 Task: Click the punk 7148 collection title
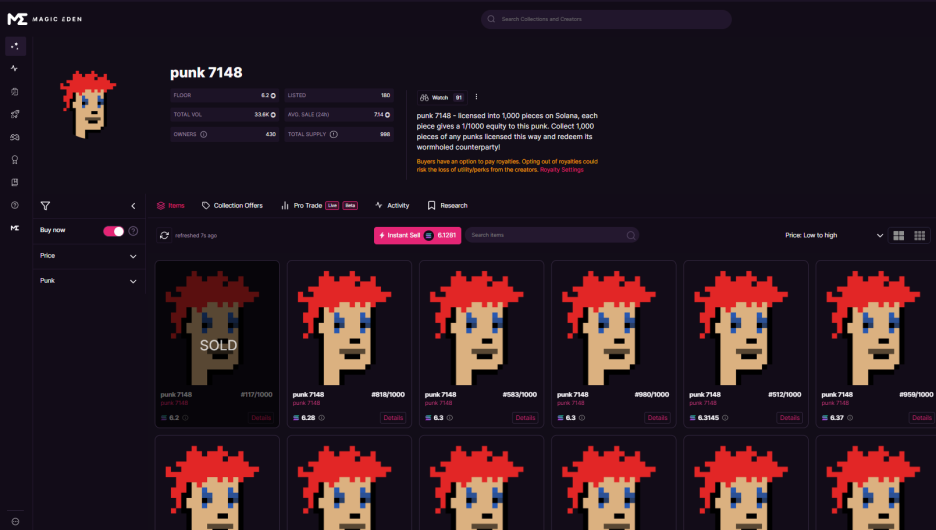(206, 73)
